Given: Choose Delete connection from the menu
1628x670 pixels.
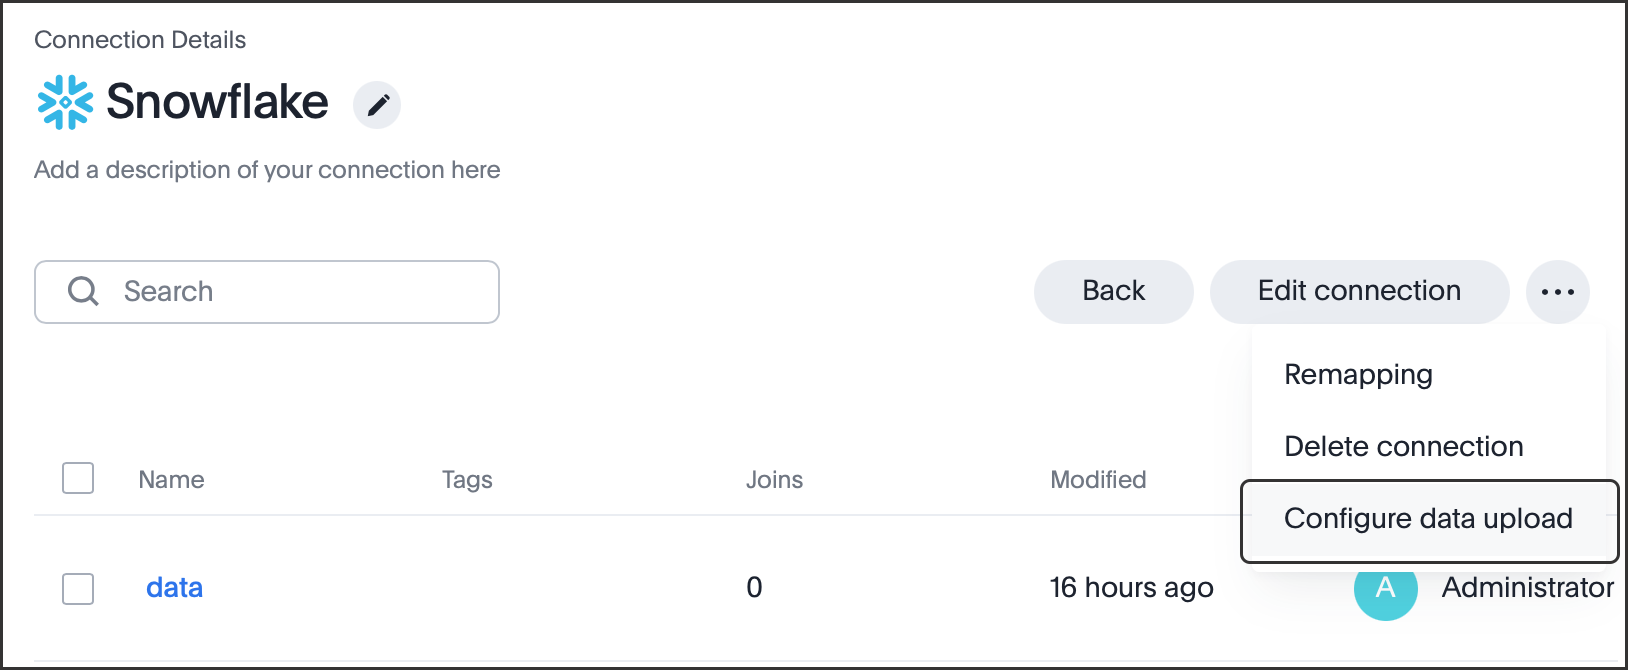Looking at the screenshot, I should pyautogui.click(x=1403, y=446).
